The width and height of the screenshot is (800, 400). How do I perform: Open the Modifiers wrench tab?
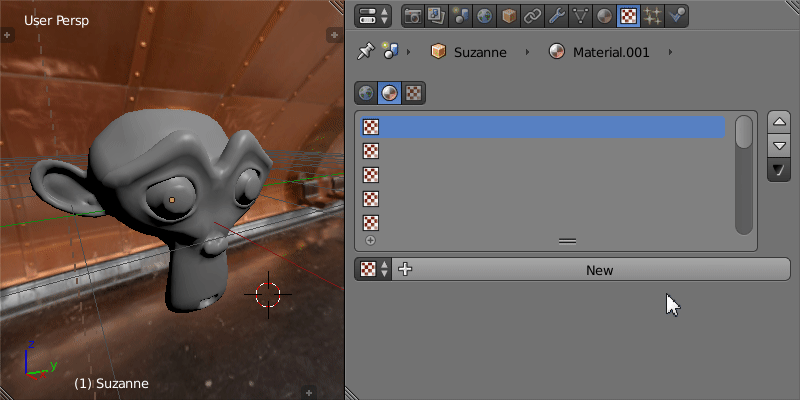tap(557, 16)
